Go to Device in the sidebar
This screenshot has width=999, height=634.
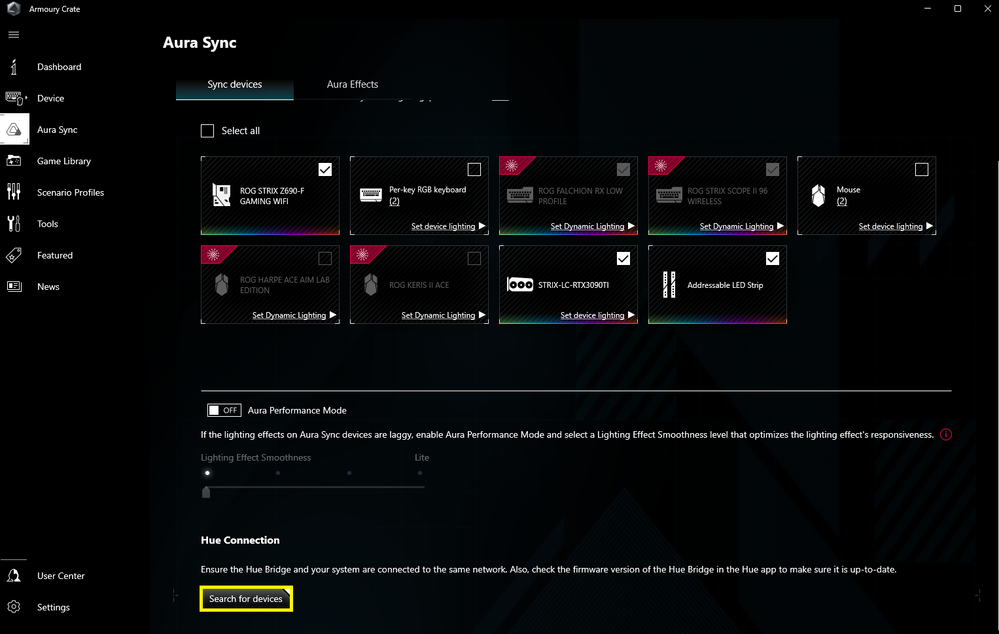tap(50, 98)
